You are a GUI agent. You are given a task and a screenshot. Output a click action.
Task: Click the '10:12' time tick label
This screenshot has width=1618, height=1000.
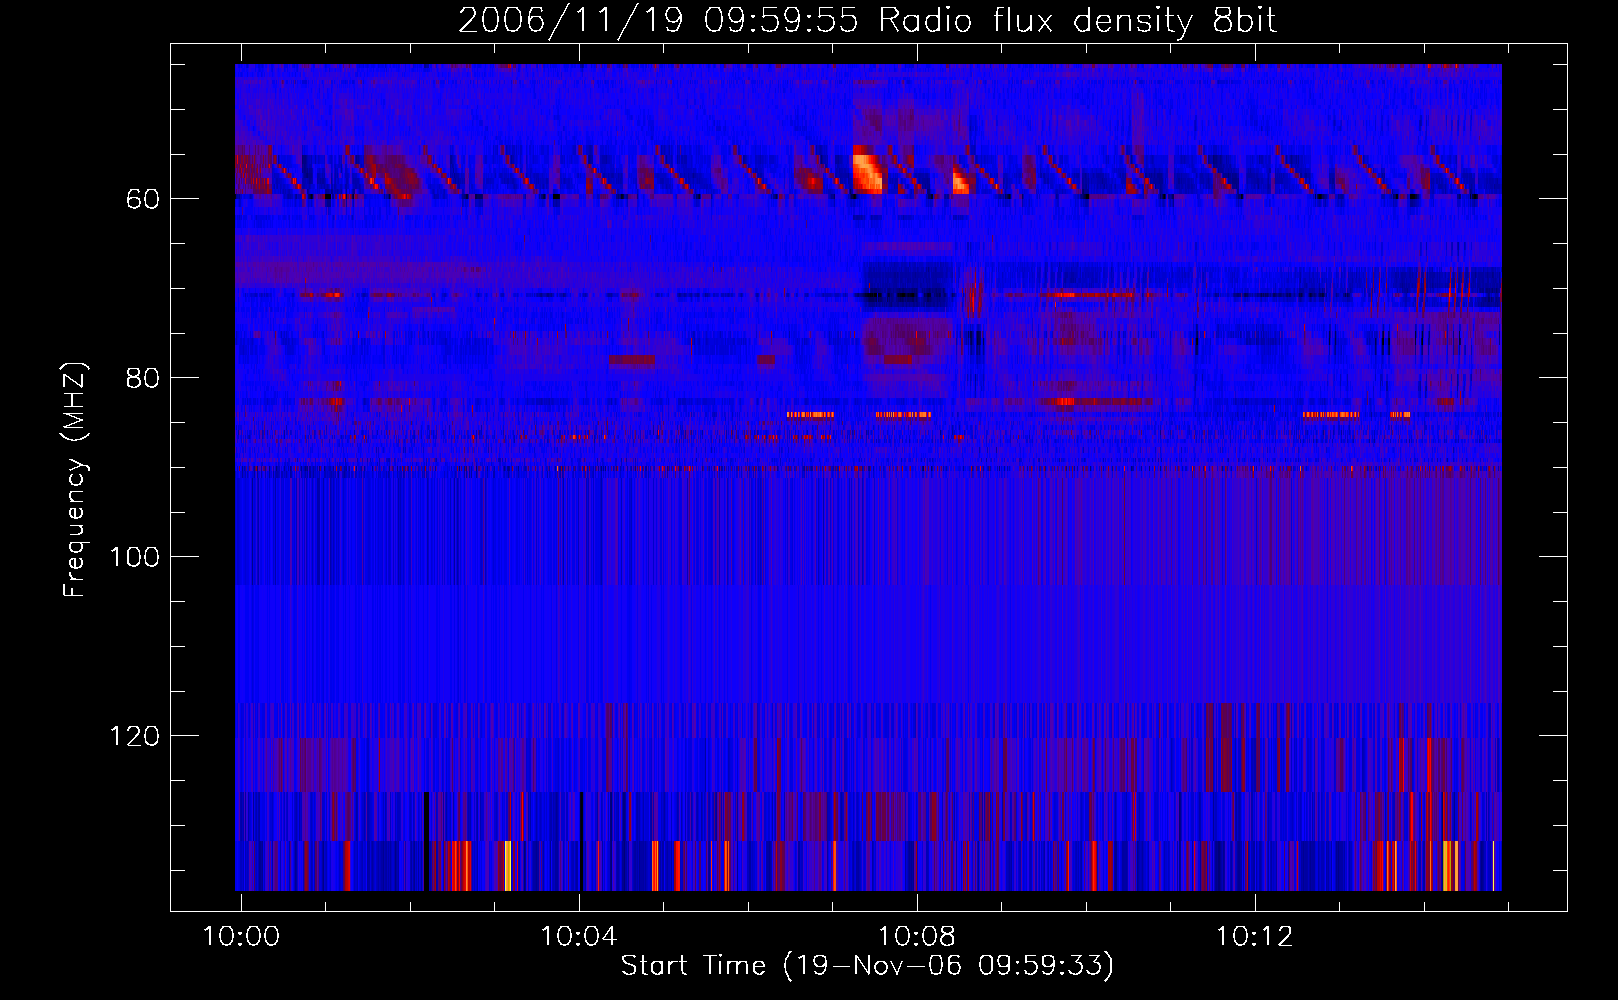pos(1254,937)
